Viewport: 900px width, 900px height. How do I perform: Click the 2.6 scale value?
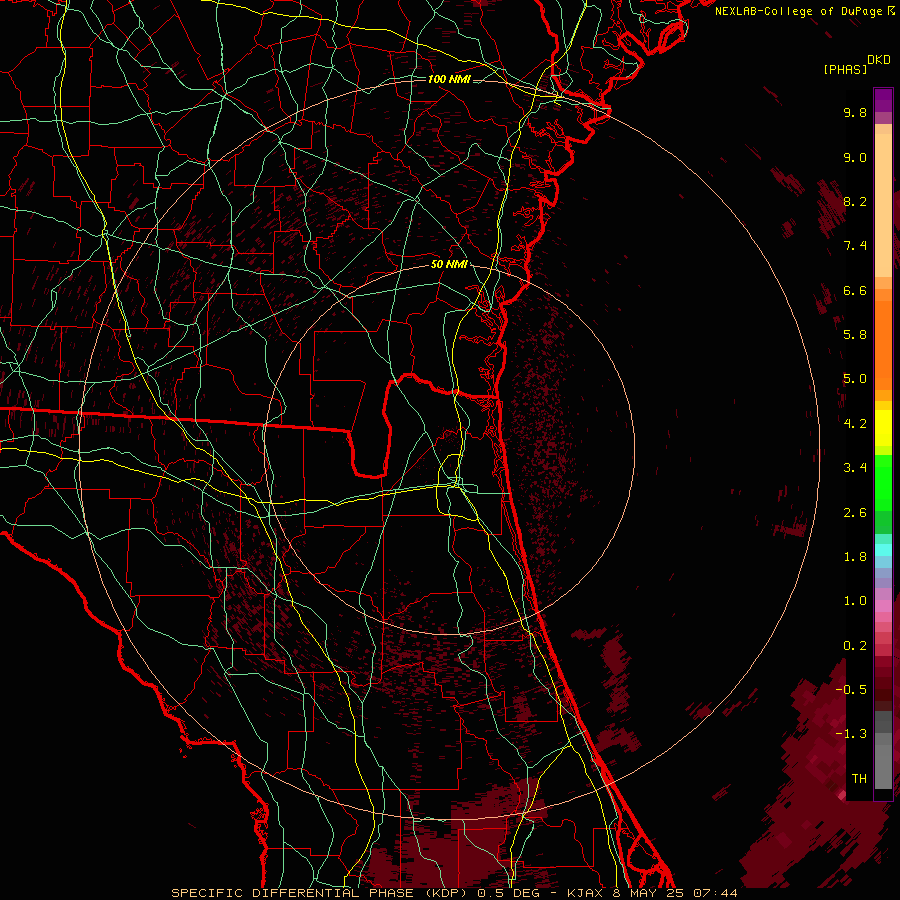pos(855,512)
